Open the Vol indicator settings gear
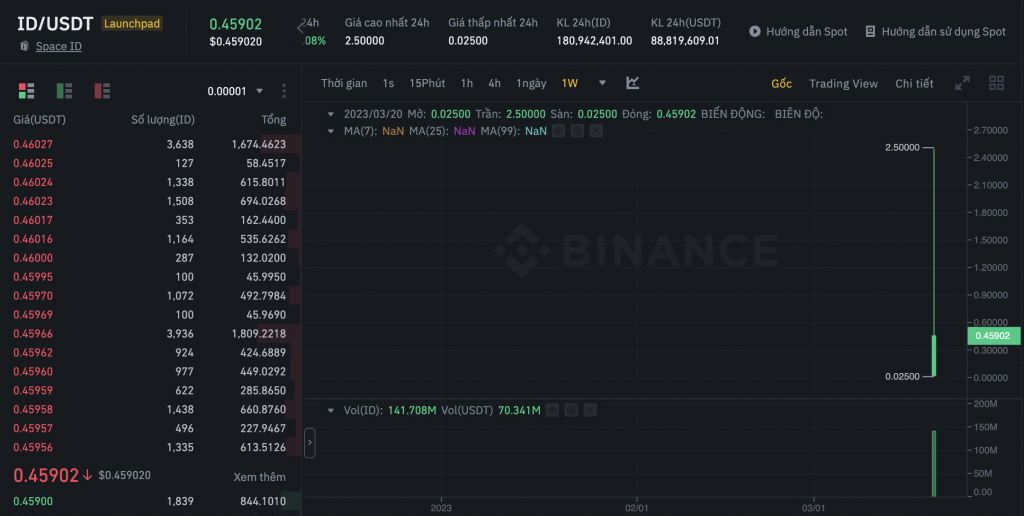The height and width of the screenshot is (516, 1024). point(571,410)
